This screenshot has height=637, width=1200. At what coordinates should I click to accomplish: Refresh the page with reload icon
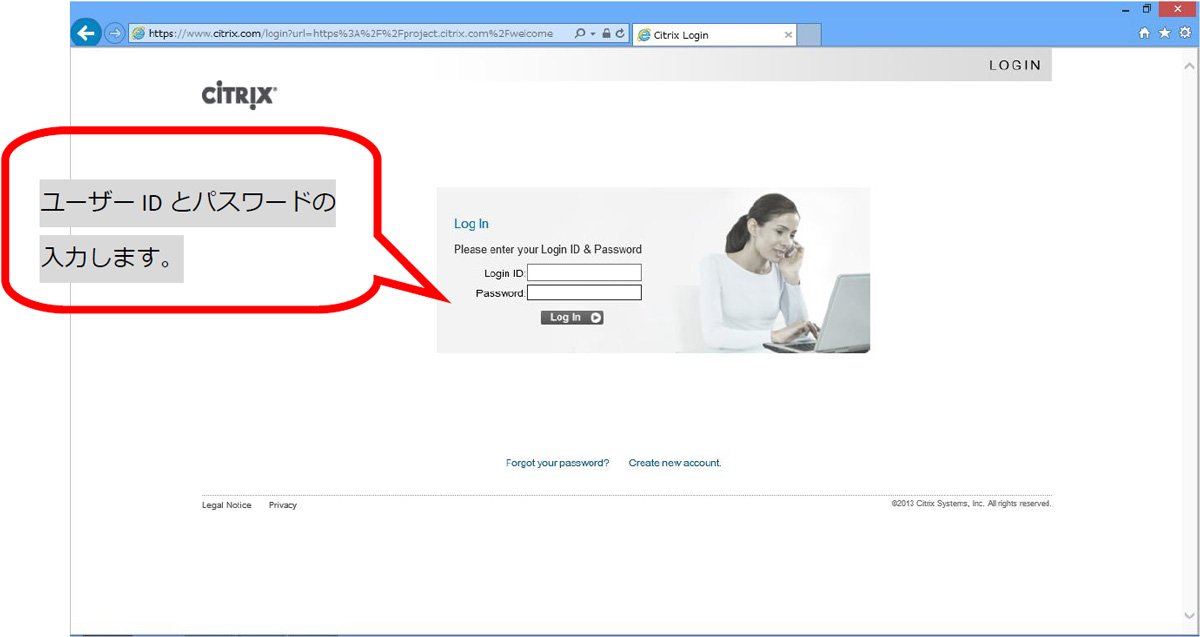(x=620, y=33)
